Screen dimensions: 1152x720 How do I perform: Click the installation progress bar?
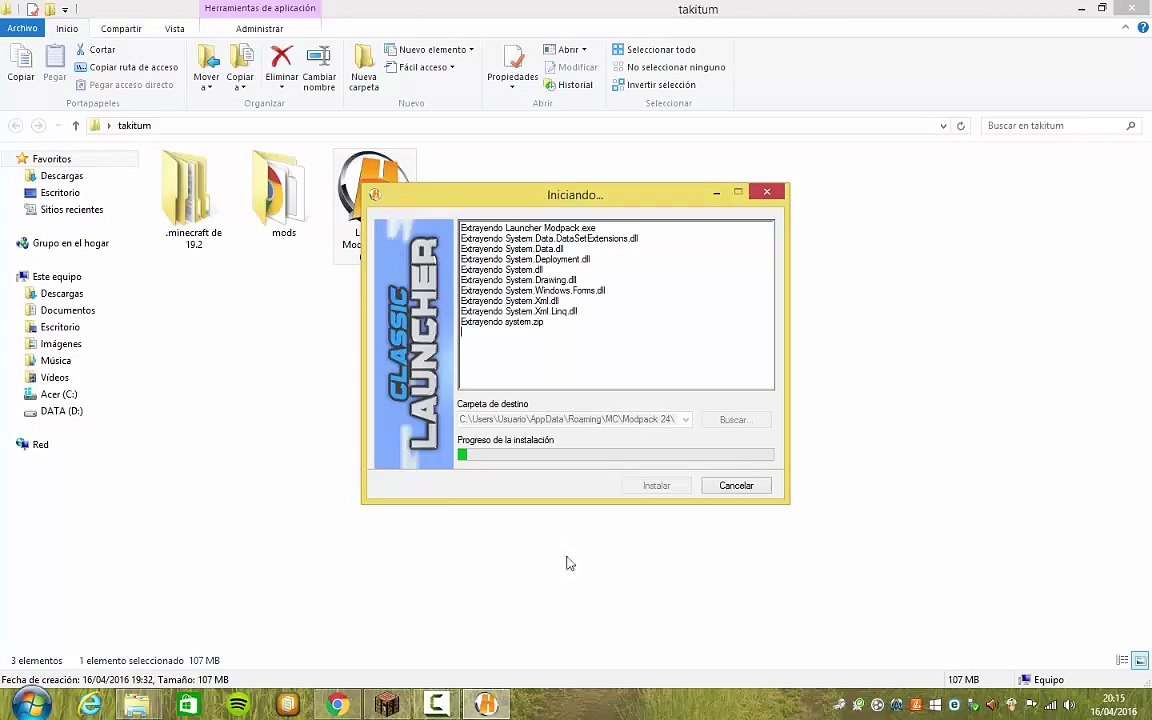click(616, 455)
